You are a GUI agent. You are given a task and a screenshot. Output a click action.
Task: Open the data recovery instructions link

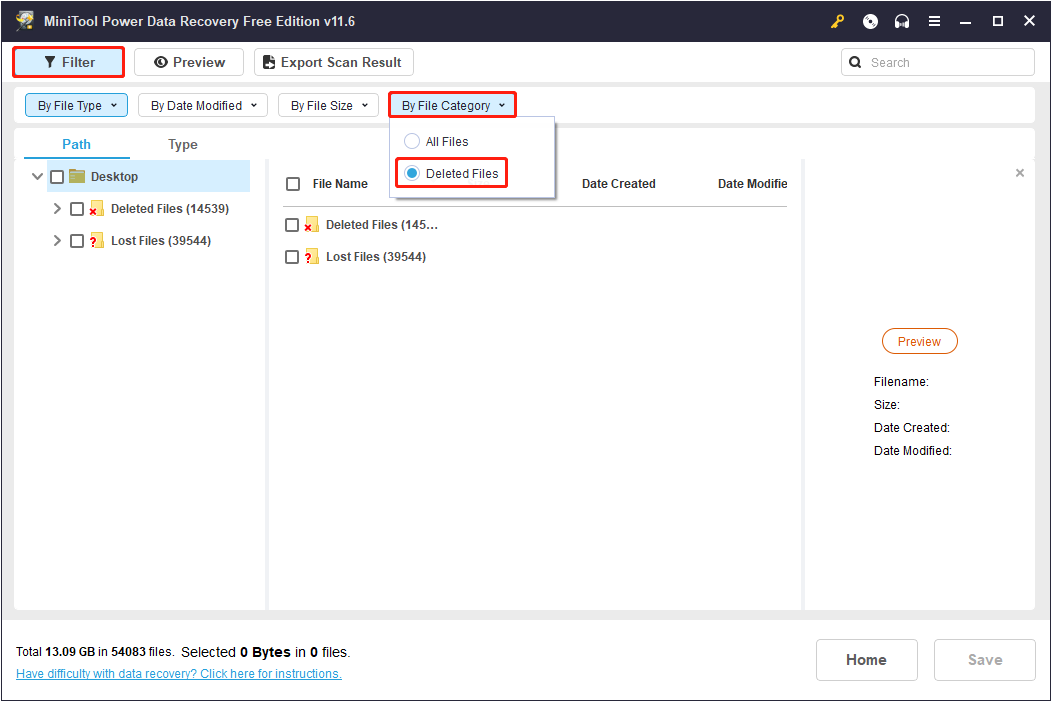click(178, 673)
